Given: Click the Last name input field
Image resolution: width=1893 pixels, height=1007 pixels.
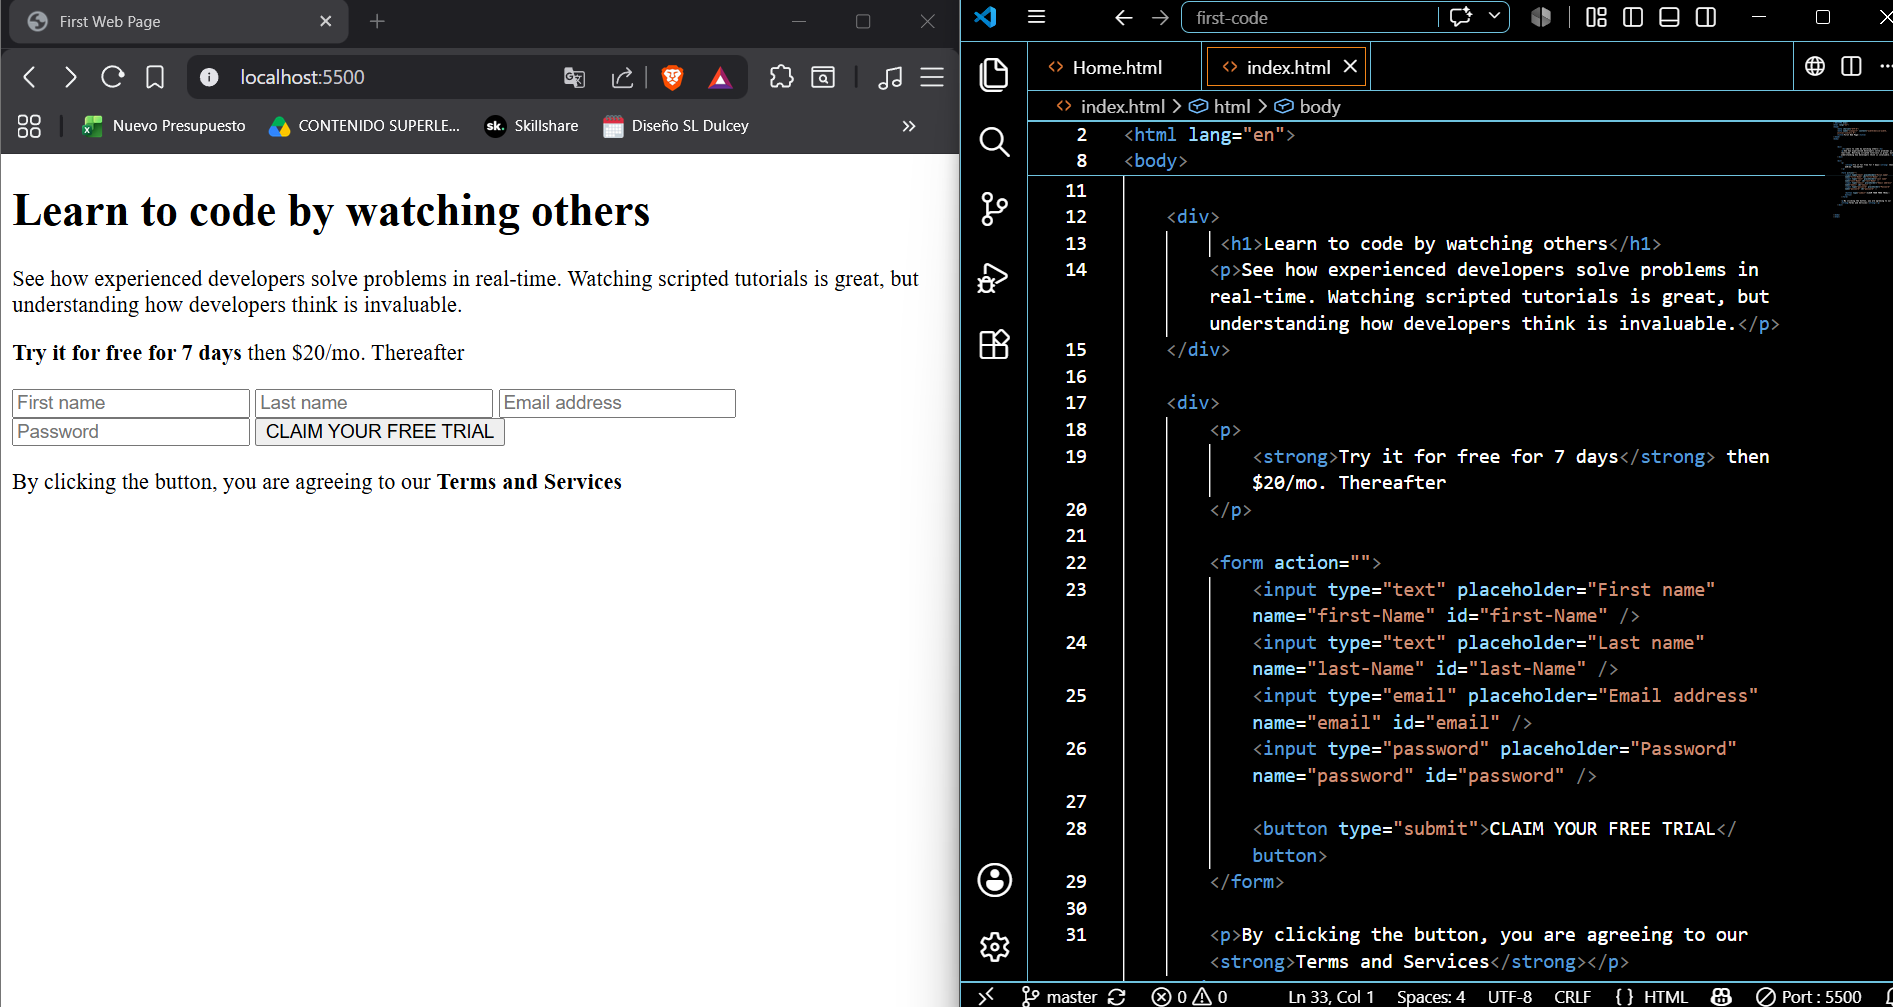Looking at the screenshot, I should (x=374, y=403).
